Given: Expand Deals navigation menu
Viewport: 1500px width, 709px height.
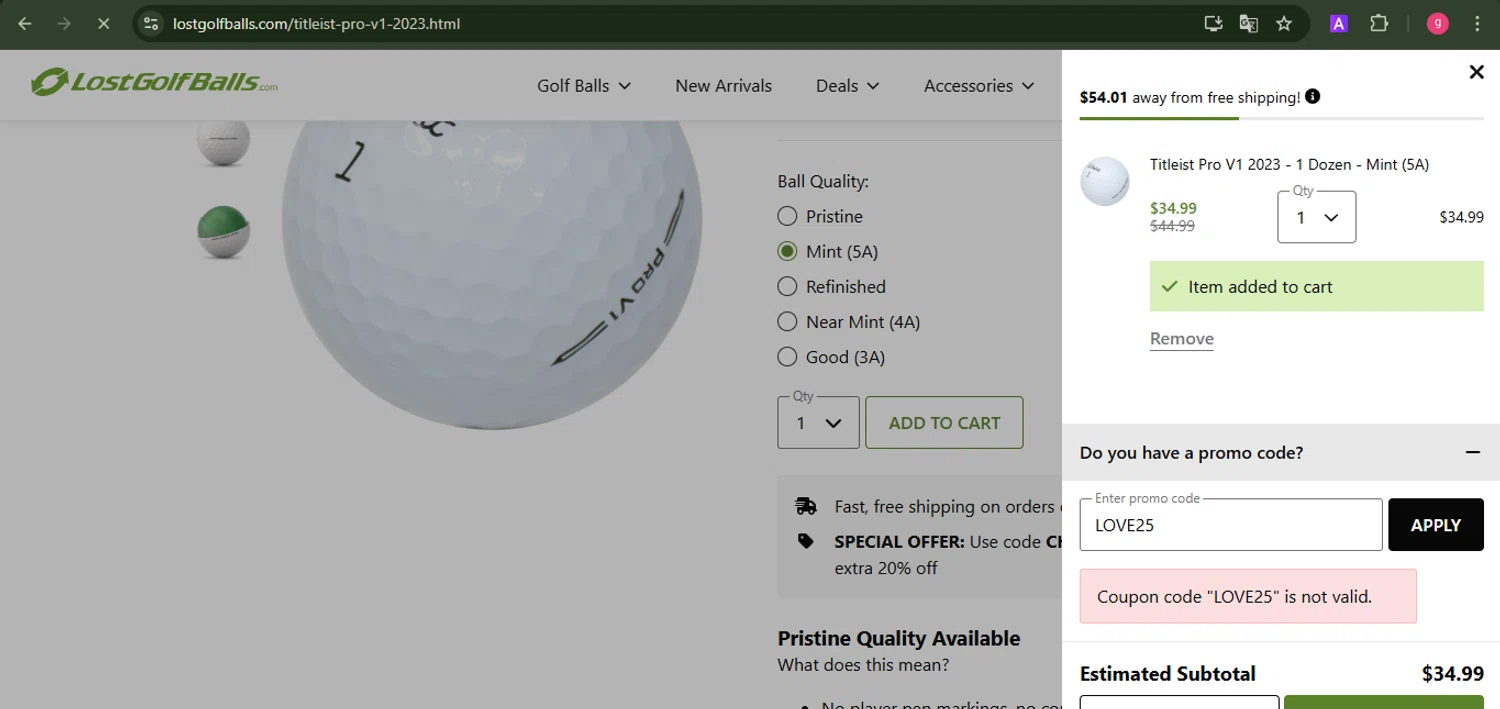Looking at the screenshot, I should pos(847,85).
